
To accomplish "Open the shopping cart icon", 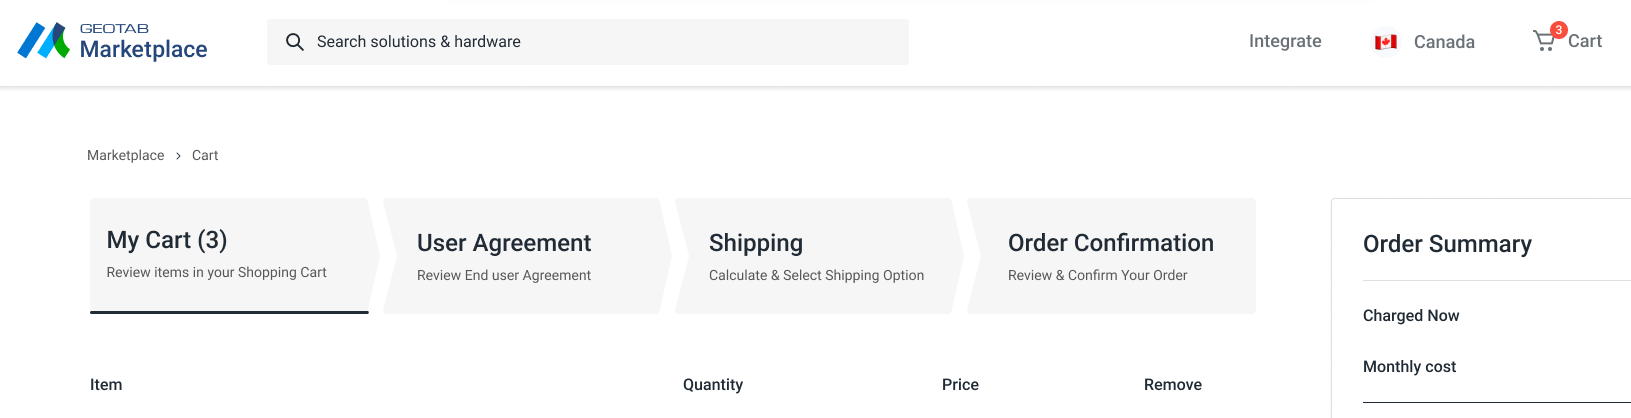I will (x=1544, y=42).
